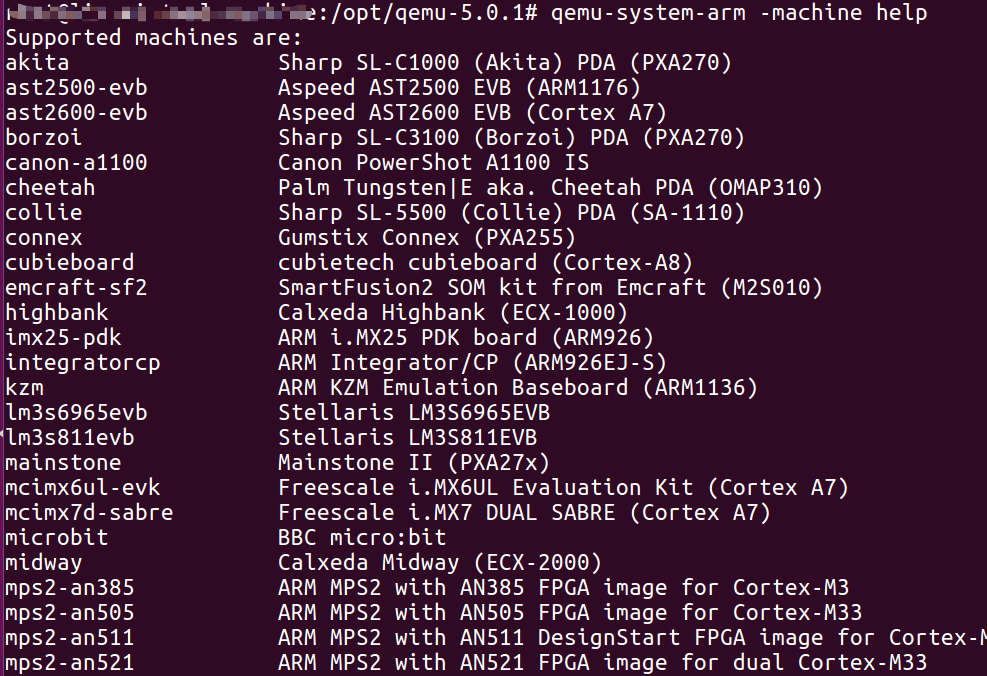Click the 'mcimx7d-sabre' machine name
The image size is (987, 676).
(x=89, y=513)
